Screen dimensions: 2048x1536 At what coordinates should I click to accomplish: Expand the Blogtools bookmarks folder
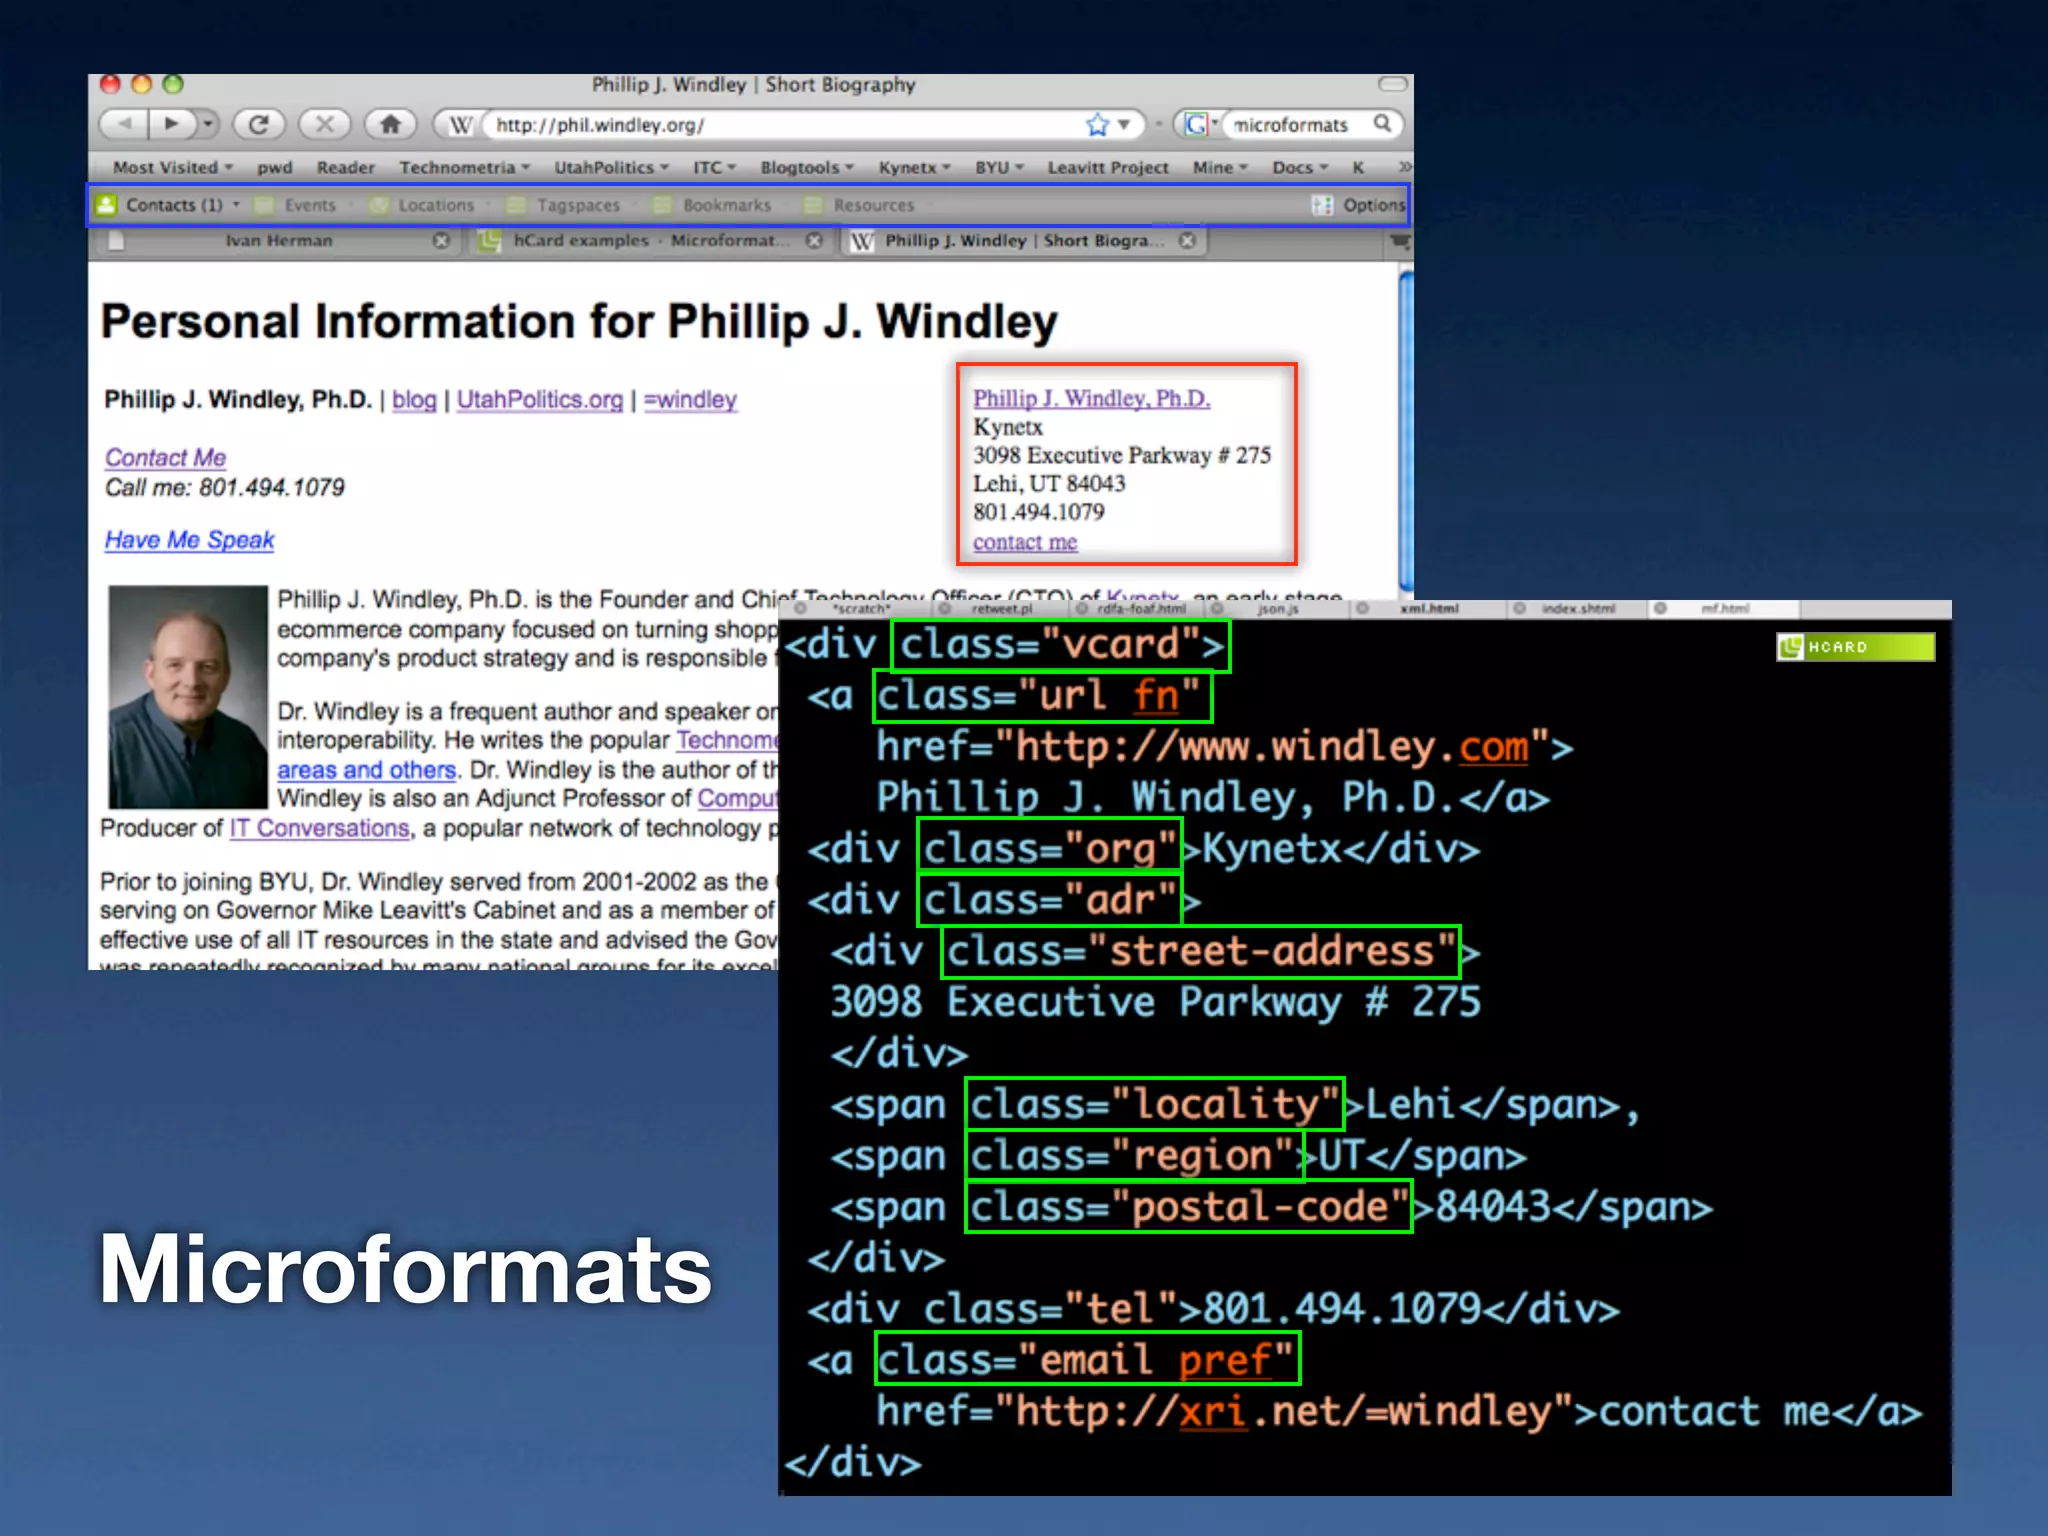pyautogui.click(x=807, y=167)
